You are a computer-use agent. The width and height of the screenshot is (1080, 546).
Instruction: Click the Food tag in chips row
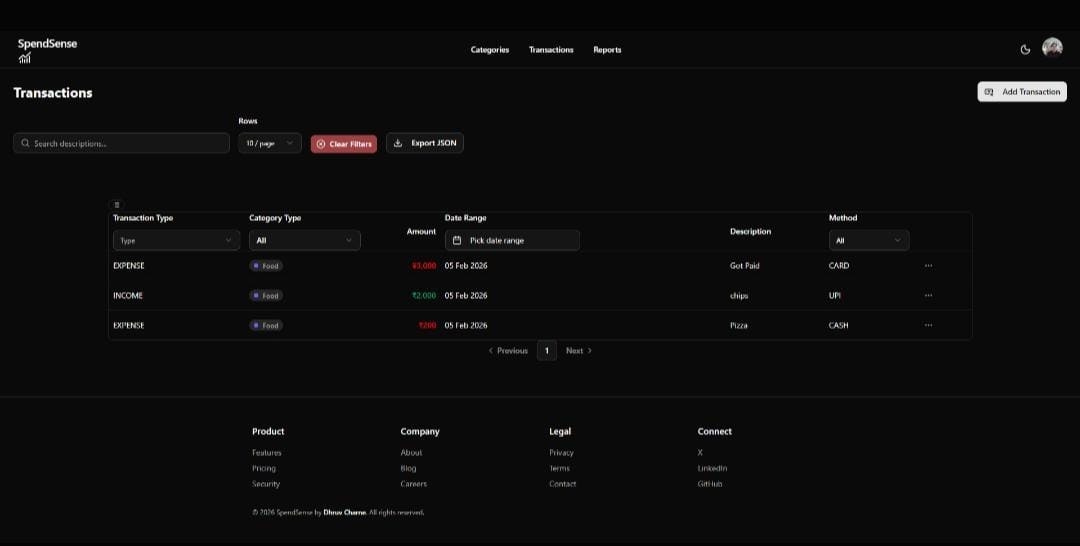[266, 295]
